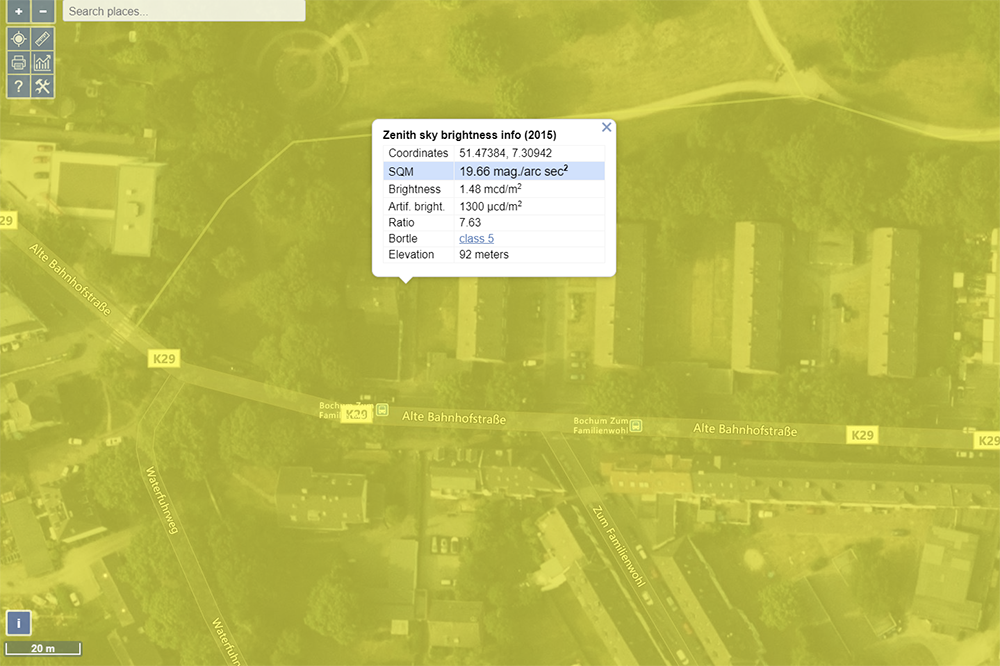Click the Ratio 7.63 row
This screenshot has width=1000, height=666.
click(494, 222)
